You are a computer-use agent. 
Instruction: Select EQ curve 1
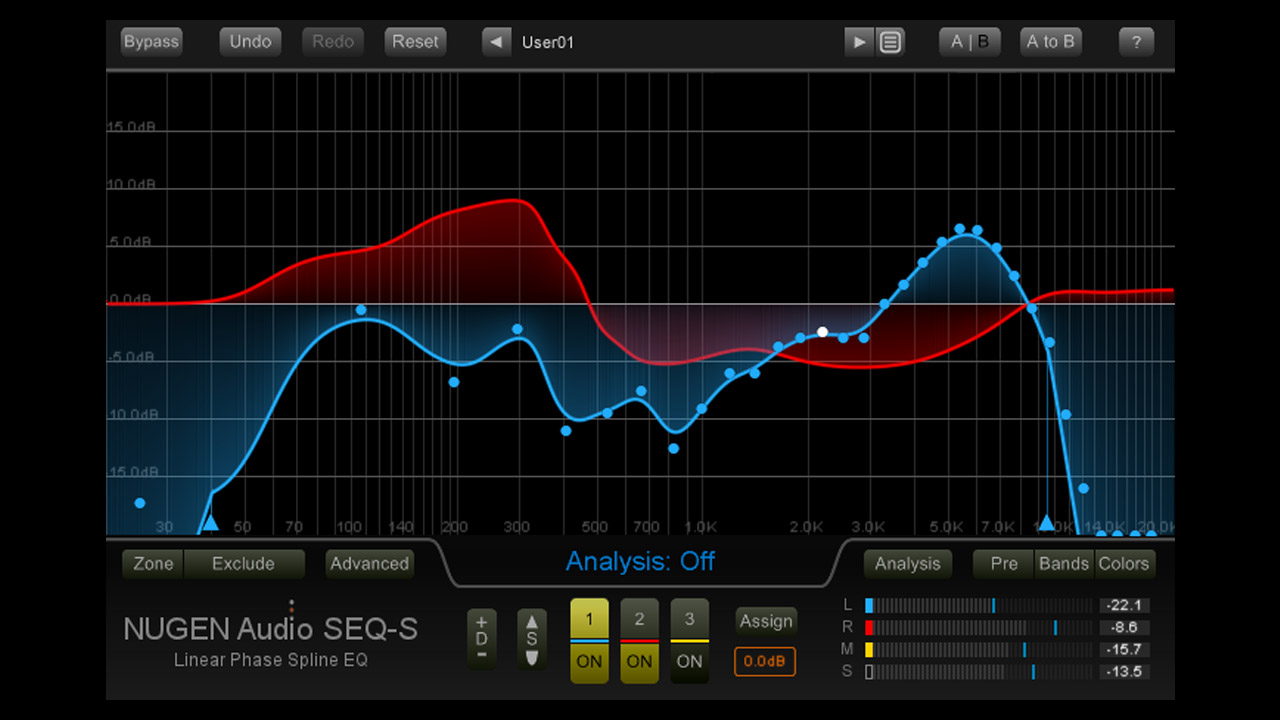[x=590, y=620]
